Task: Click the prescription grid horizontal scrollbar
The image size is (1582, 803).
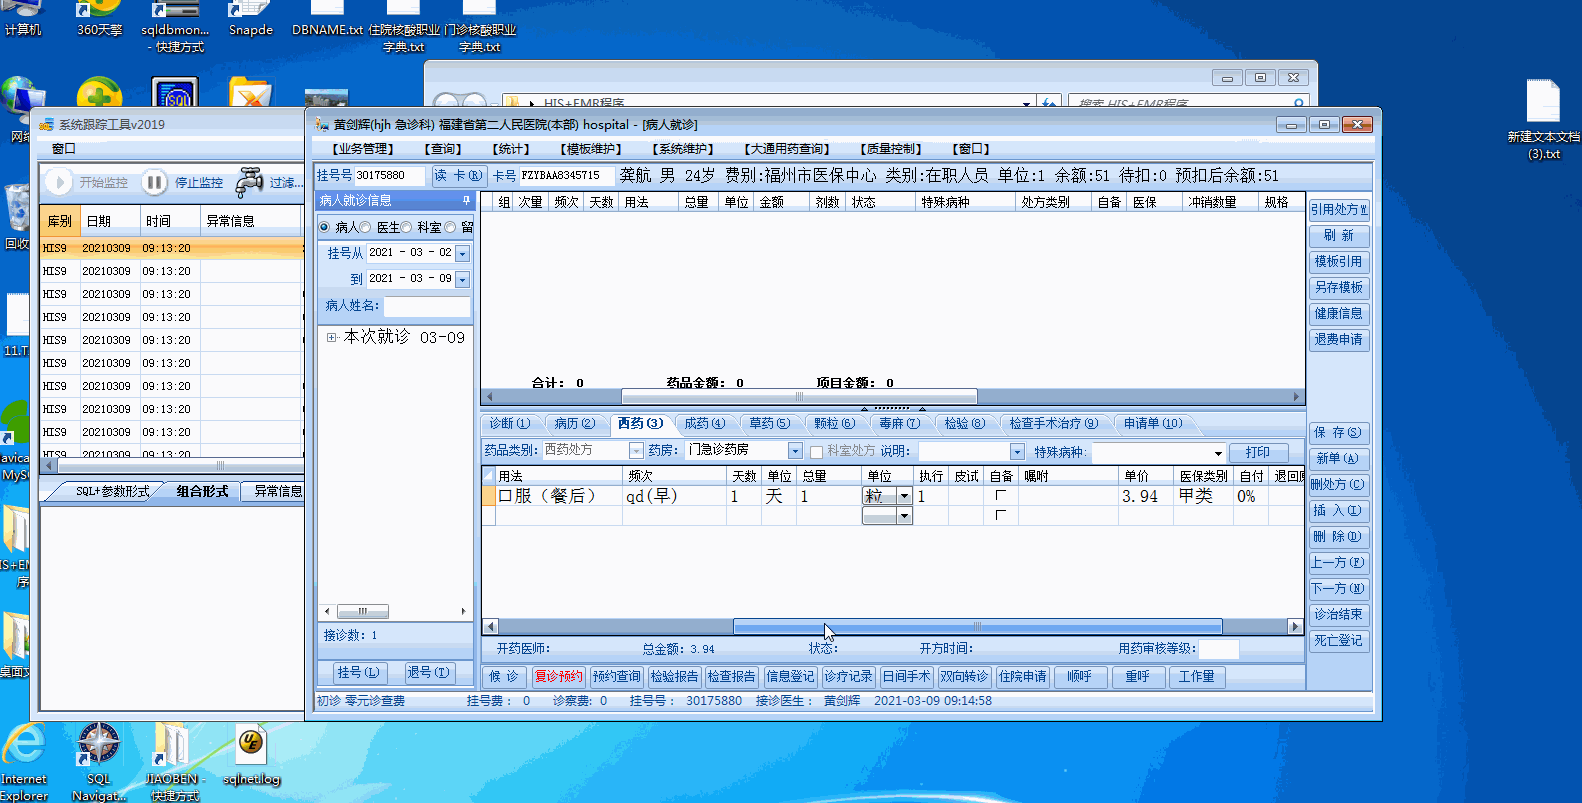Action: tap(976, 627)
